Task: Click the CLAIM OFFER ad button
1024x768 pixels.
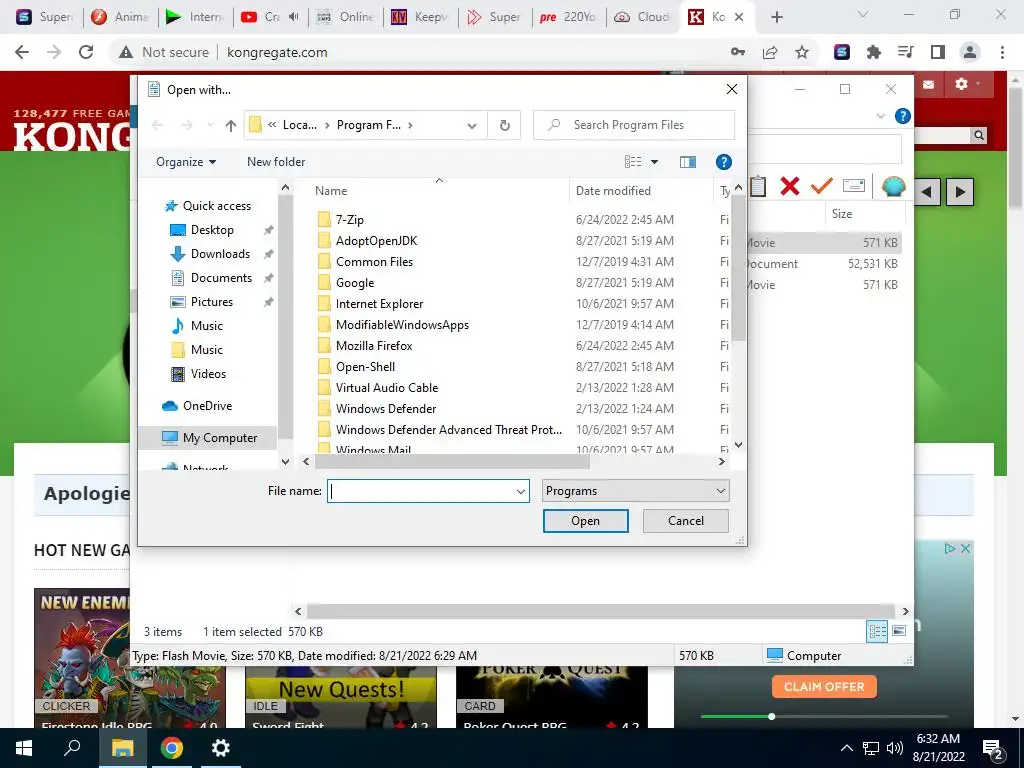Action: (x=824, y=687)
